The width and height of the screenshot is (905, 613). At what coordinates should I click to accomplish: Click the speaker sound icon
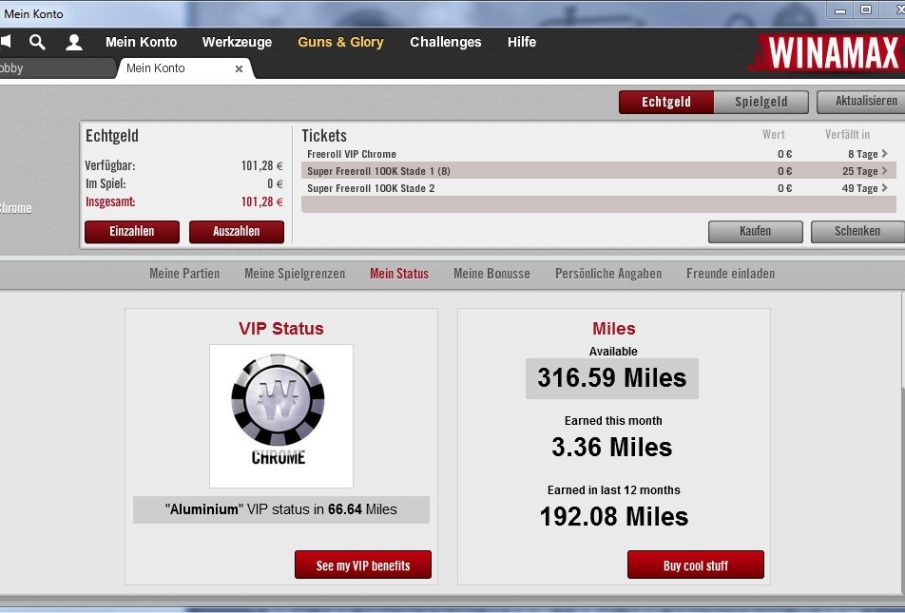pos(5,42)
